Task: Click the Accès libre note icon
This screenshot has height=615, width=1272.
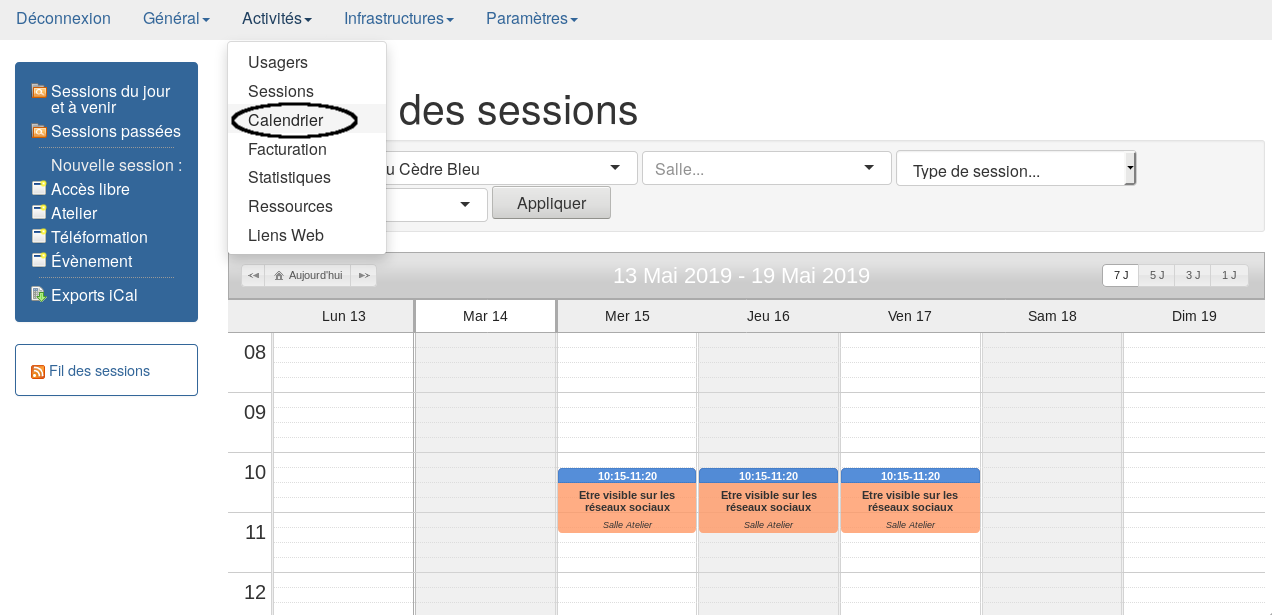Action: (39, 189)
